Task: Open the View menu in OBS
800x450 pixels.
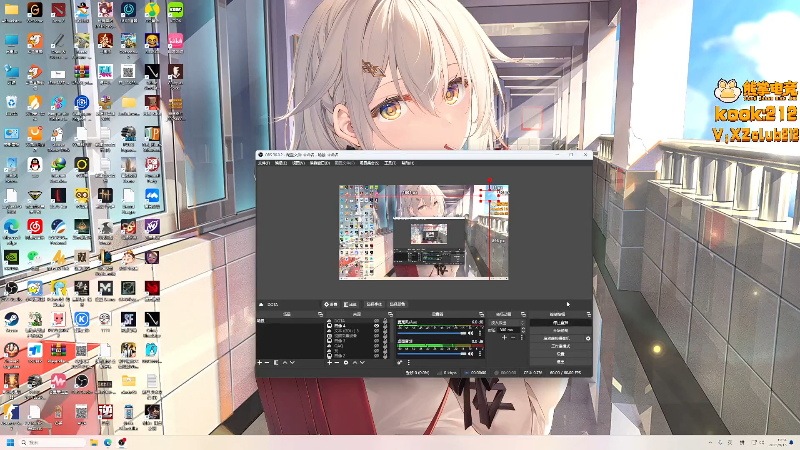Action: (298, 163)
